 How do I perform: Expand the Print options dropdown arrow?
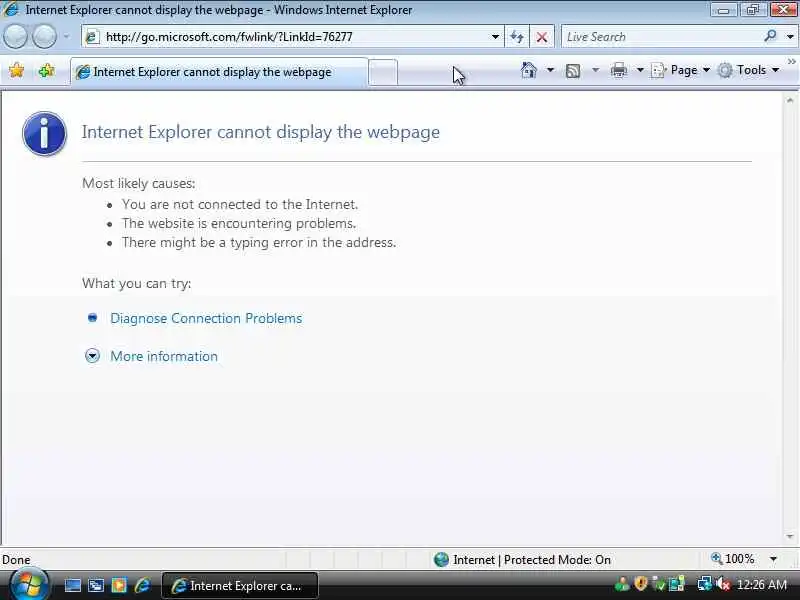coord(640,70)
